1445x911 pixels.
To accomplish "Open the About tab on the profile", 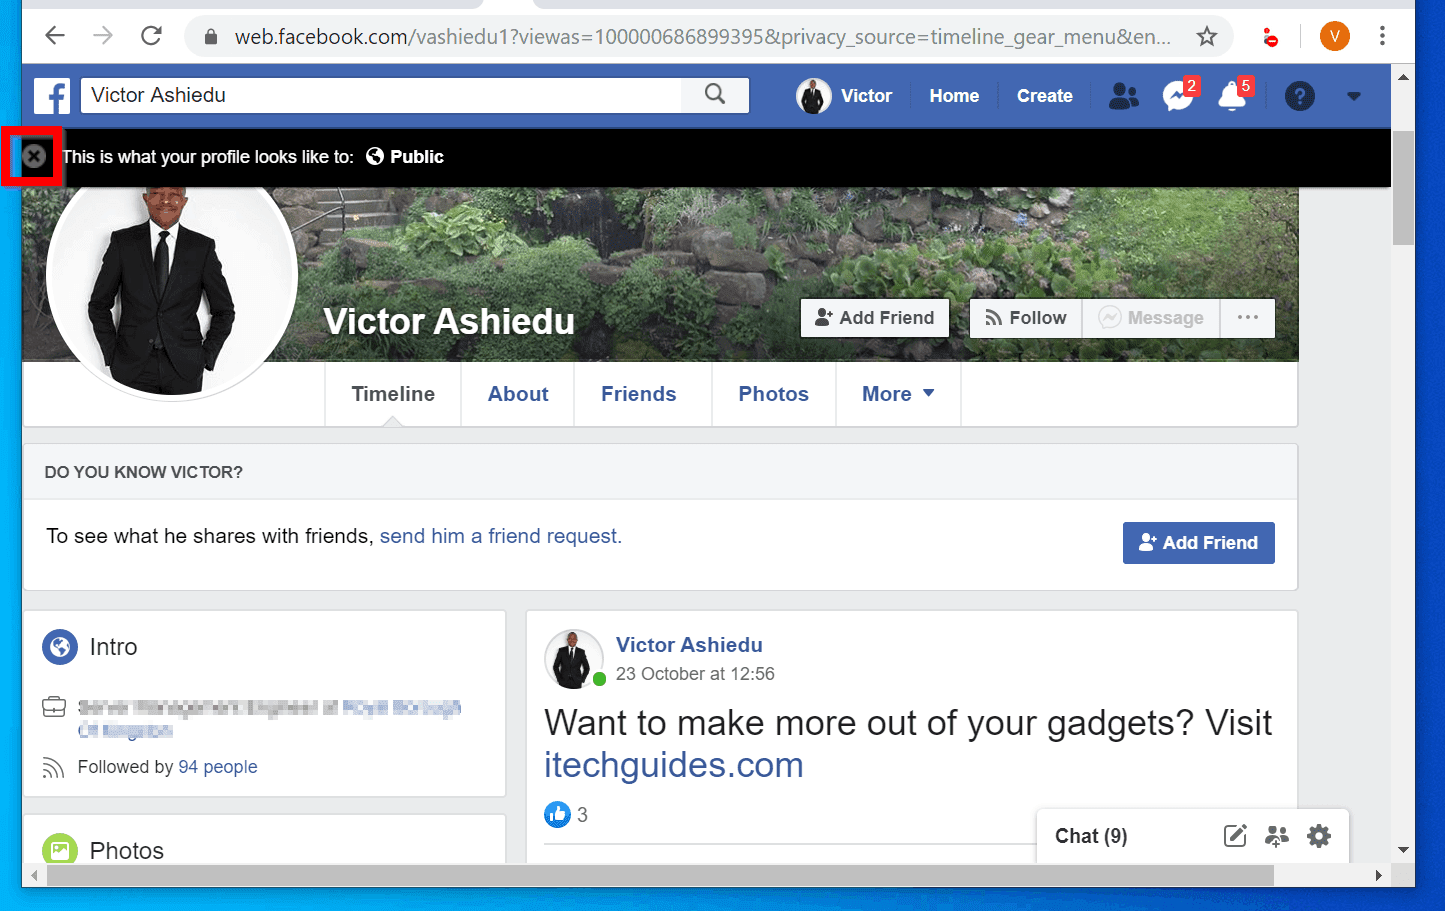I will 517,393.
